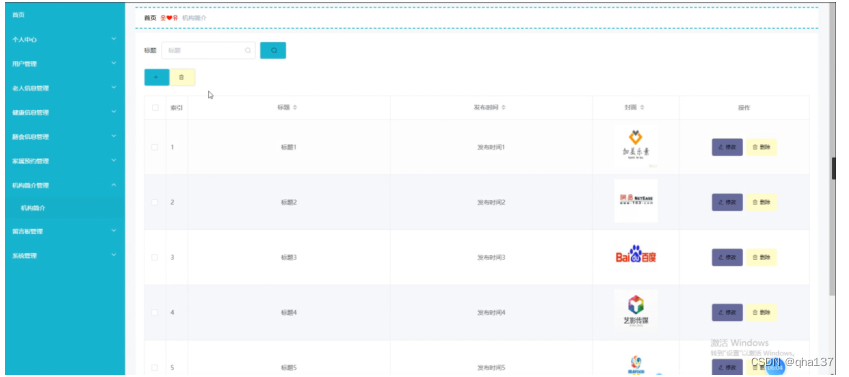Click the 操作 column header
849x377 pixels.
744,108
